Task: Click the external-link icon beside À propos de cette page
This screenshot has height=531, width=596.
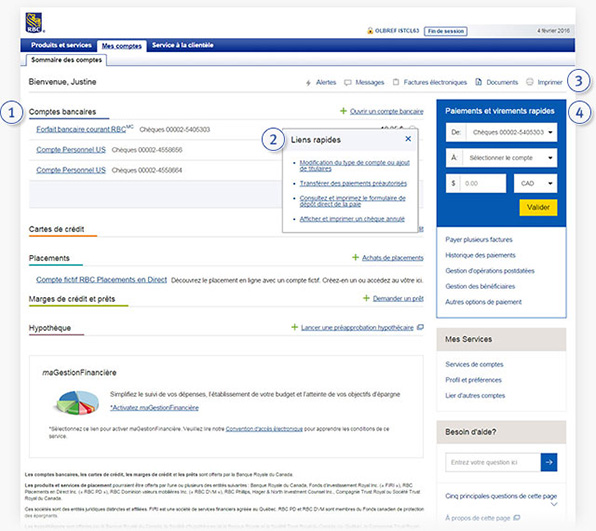Action: [x=516, y=518]
